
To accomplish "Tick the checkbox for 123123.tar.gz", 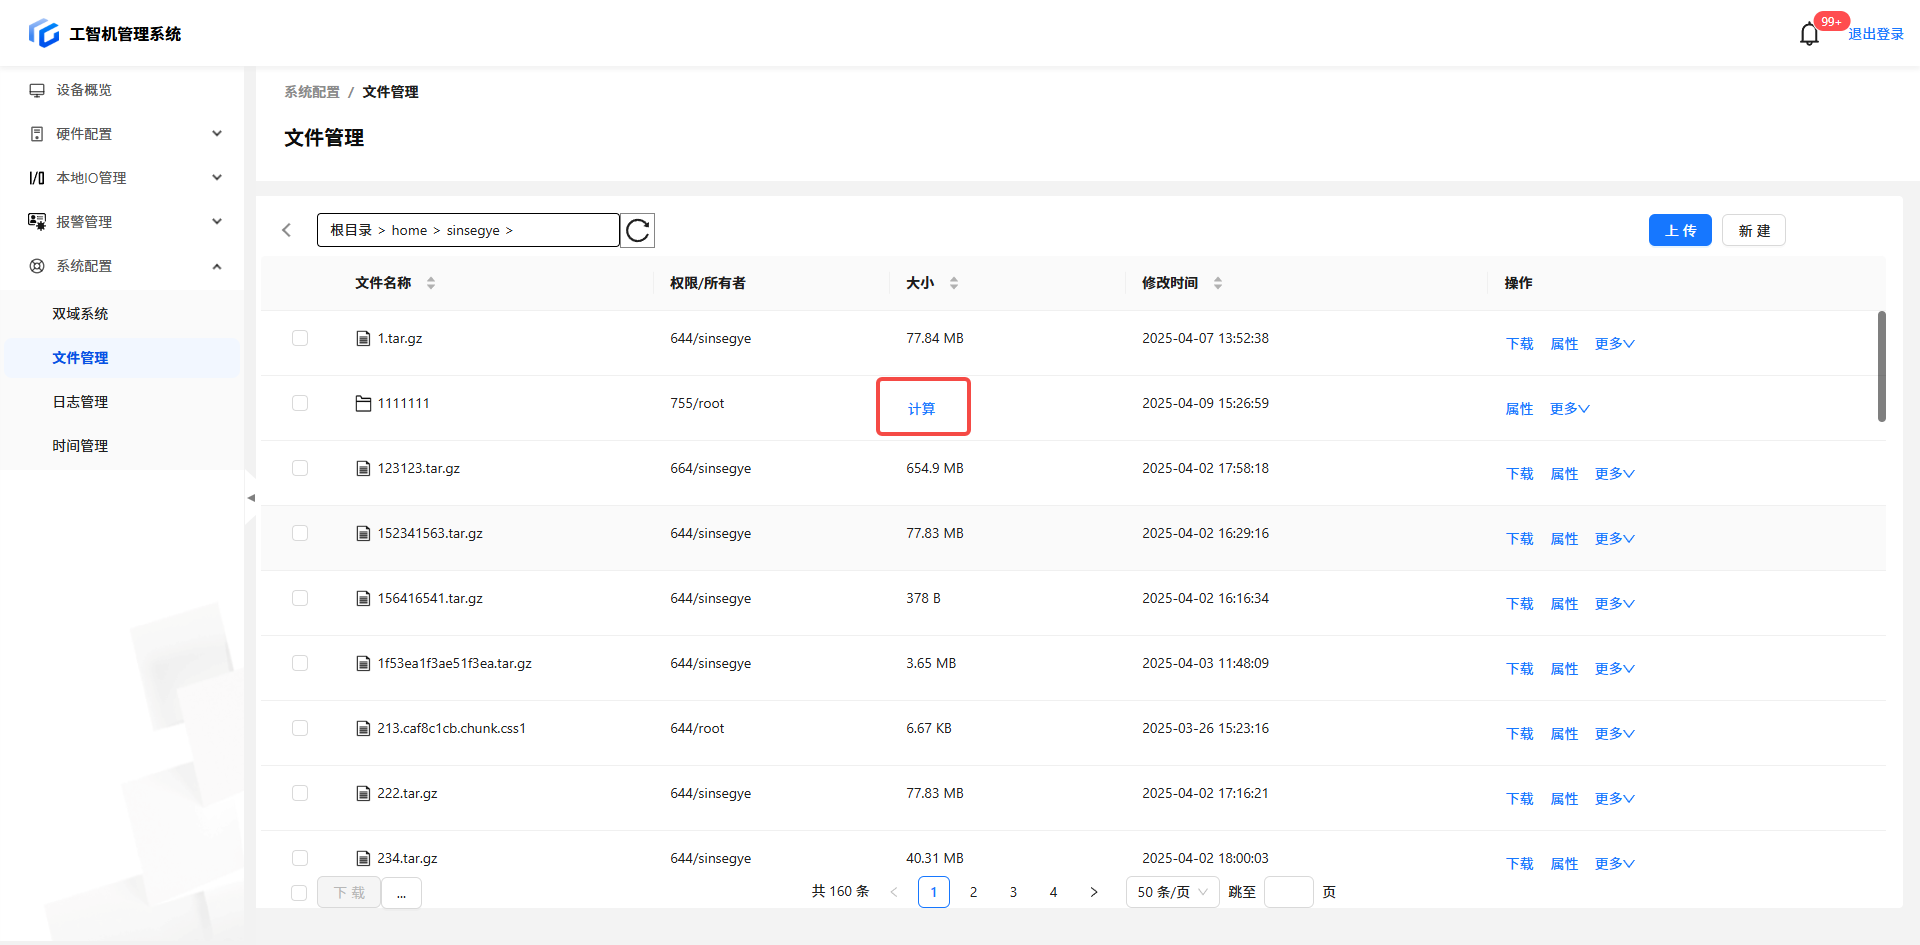I will point(300,469).
